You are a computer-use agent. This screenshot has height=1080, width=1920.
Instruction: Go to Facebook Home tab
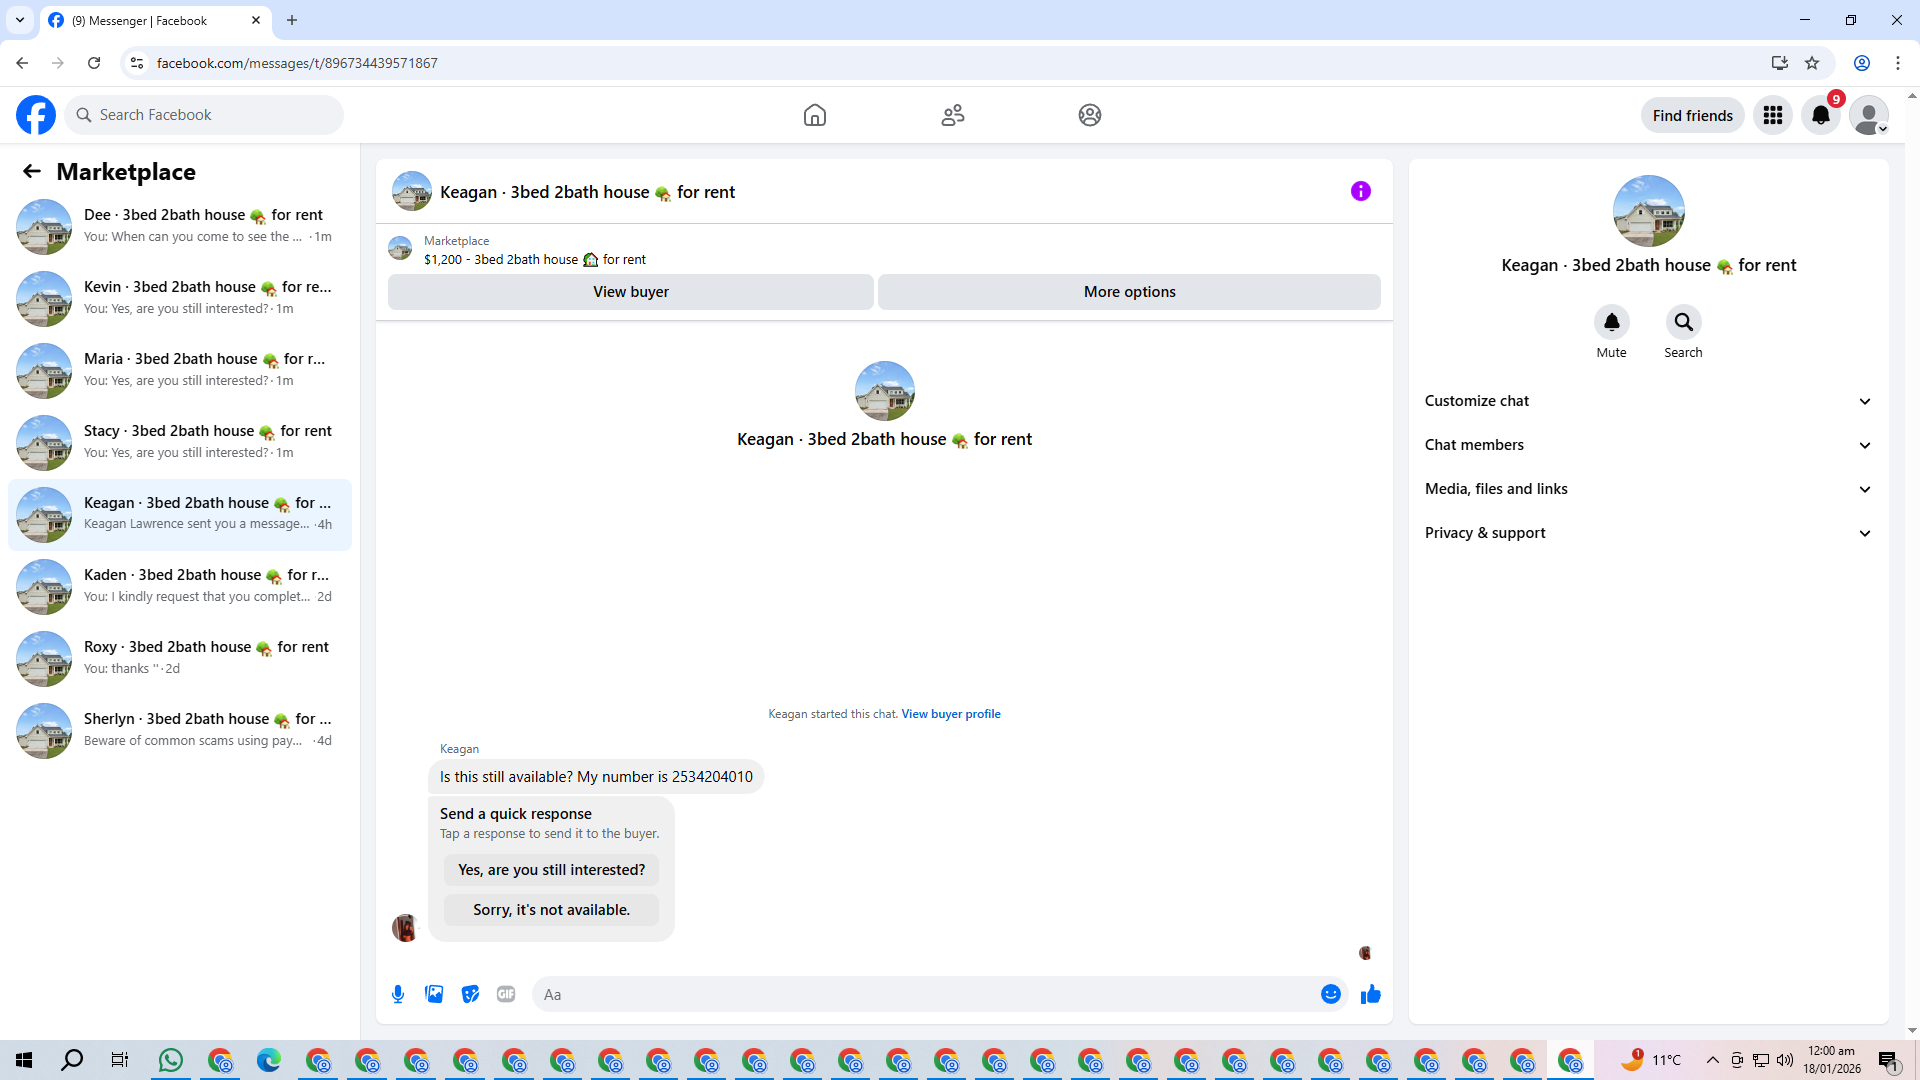pos(815,115)
